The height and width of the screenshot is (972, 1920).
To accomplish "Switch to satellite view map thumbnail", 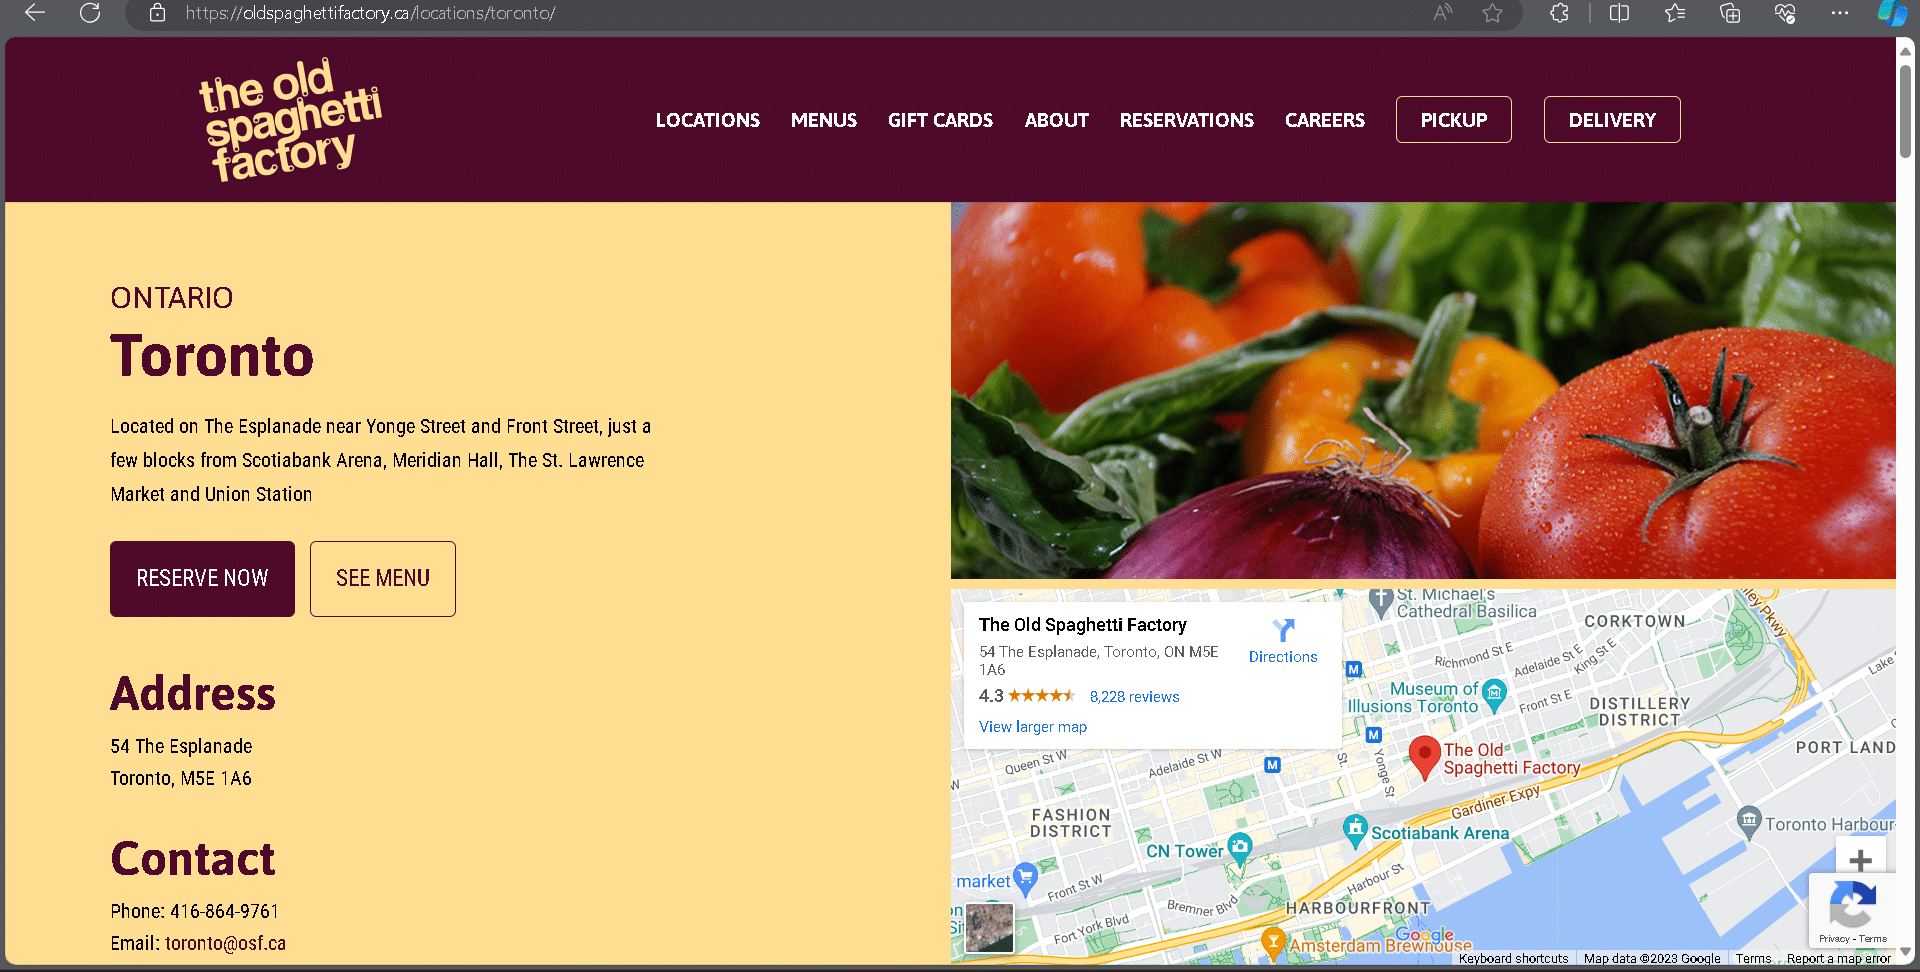I will (x=989, y=927).
